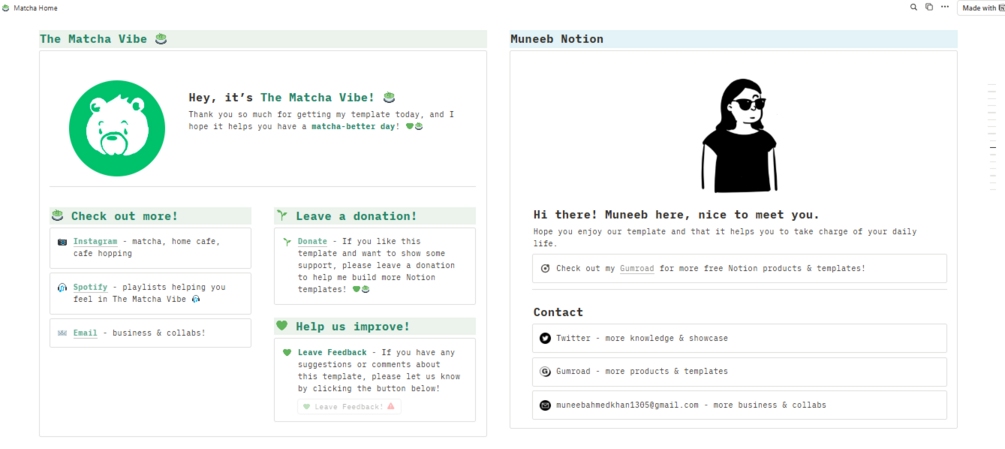Click the headphones icon before Spotify
This screenshot has width=1005, height=449.
[62, 288]
